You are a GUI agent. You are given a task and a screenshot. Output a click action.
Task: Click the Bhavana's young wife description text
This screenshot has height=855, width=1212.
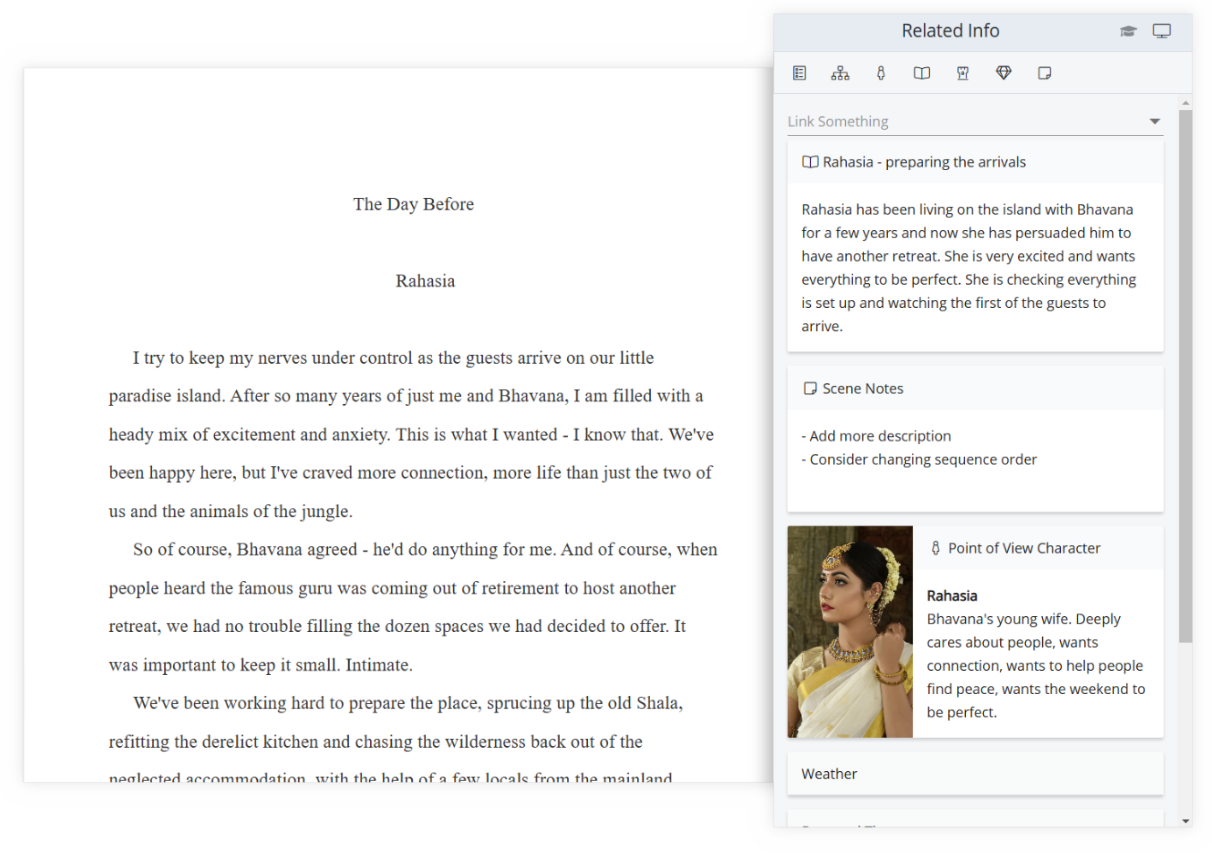click(x=1036, y=665)
